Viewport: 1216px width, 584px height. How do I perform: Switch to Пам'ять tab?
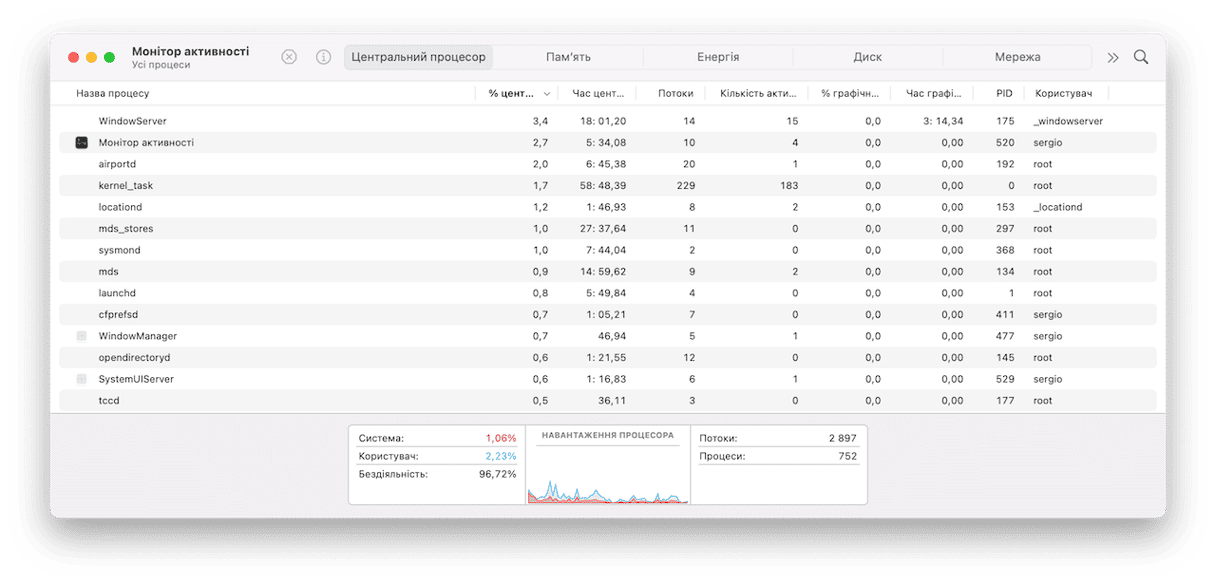tap(568, 57)
